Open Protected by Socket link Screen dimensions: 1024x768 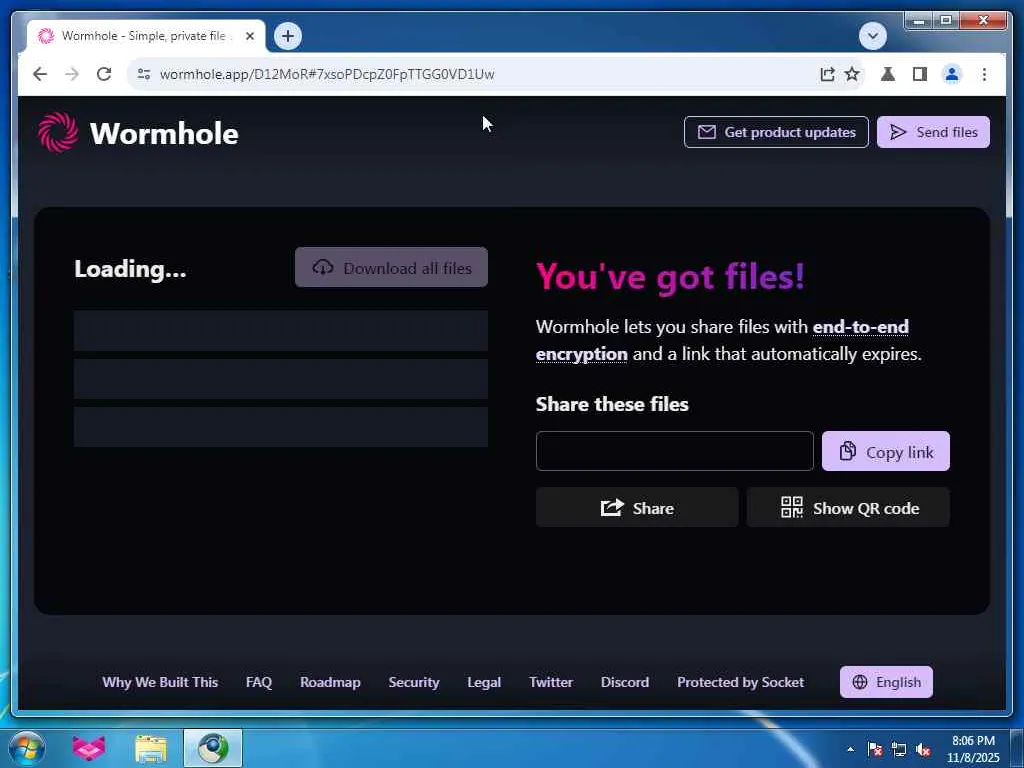coord(740,682)
